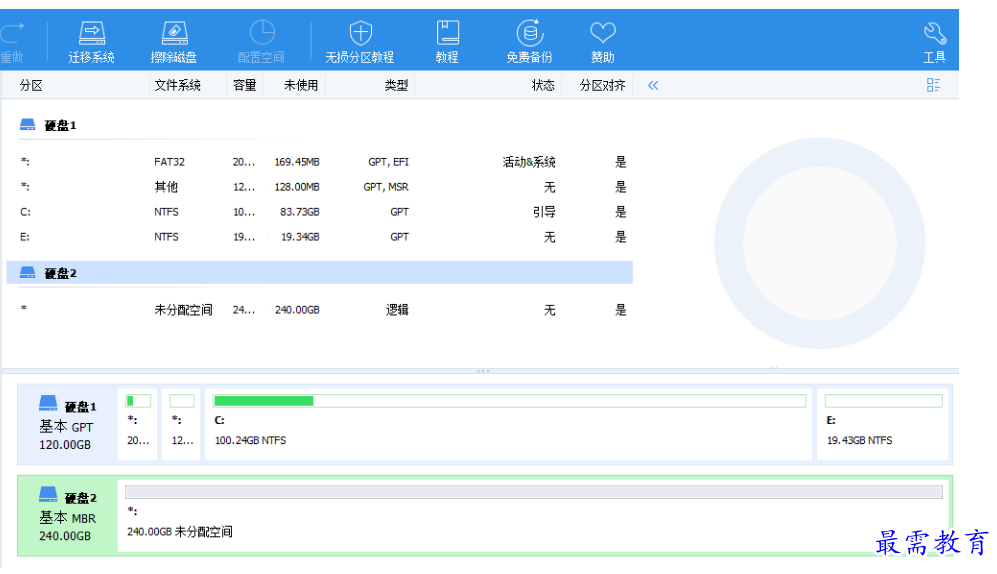Click the 重做 (Redo) arrow icon

click(12, 33)
